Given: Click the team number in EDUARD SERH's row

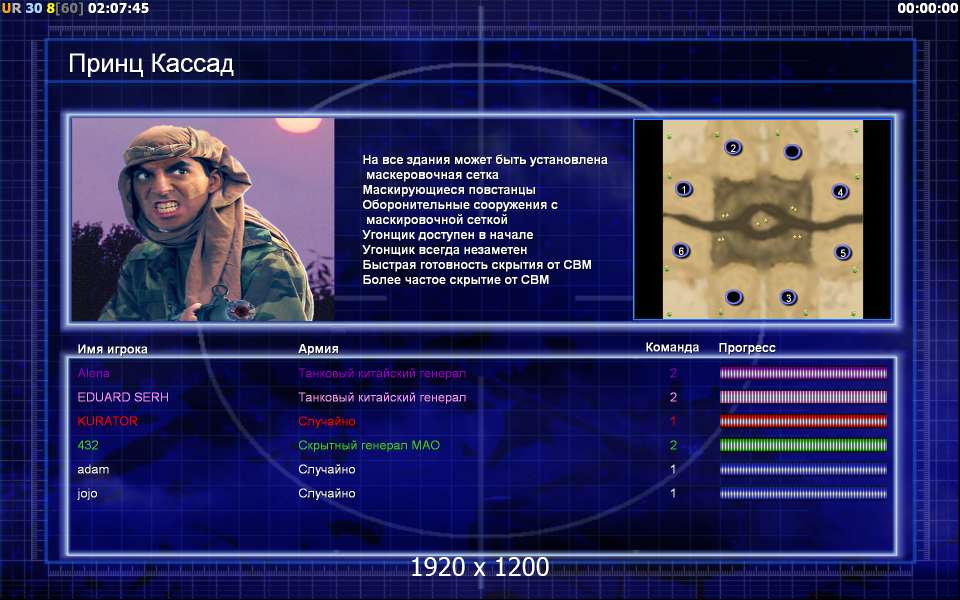Looking at the screenshot, I should [673, 397].
